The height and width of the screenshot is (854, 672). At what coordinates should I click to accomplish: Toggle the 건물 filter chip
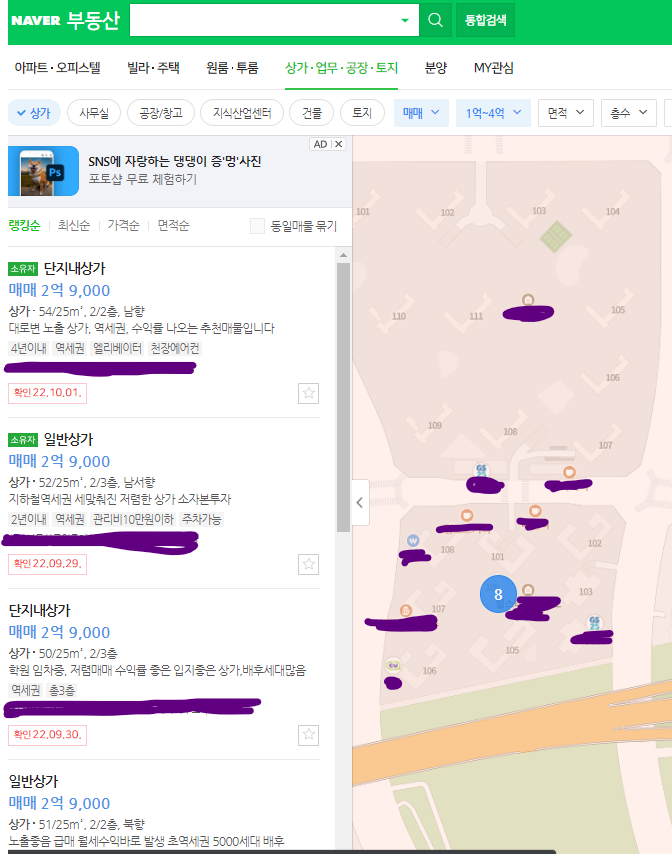point(311,113)
